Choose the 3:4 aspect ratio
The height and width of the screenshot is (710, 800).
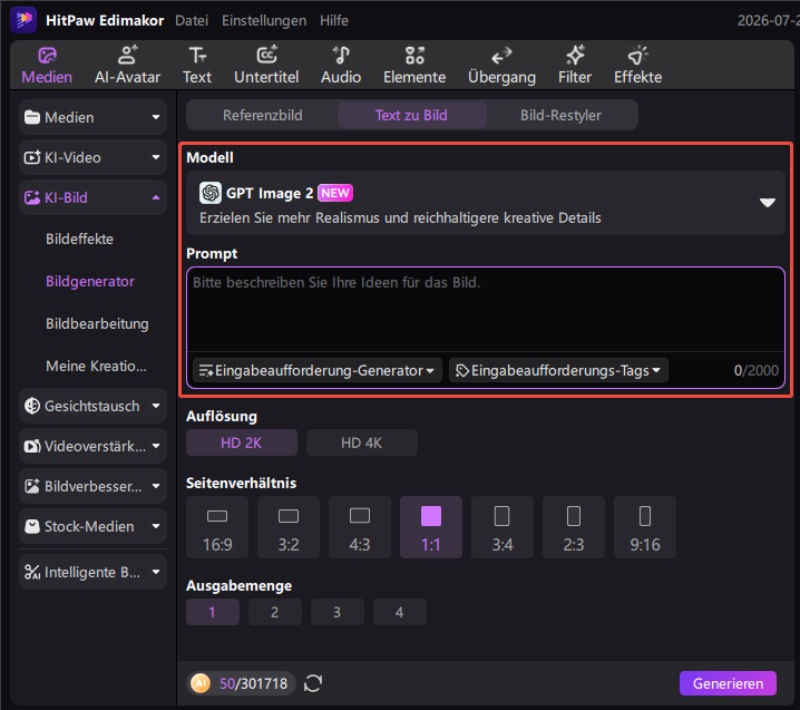click(x=503, y=527)
